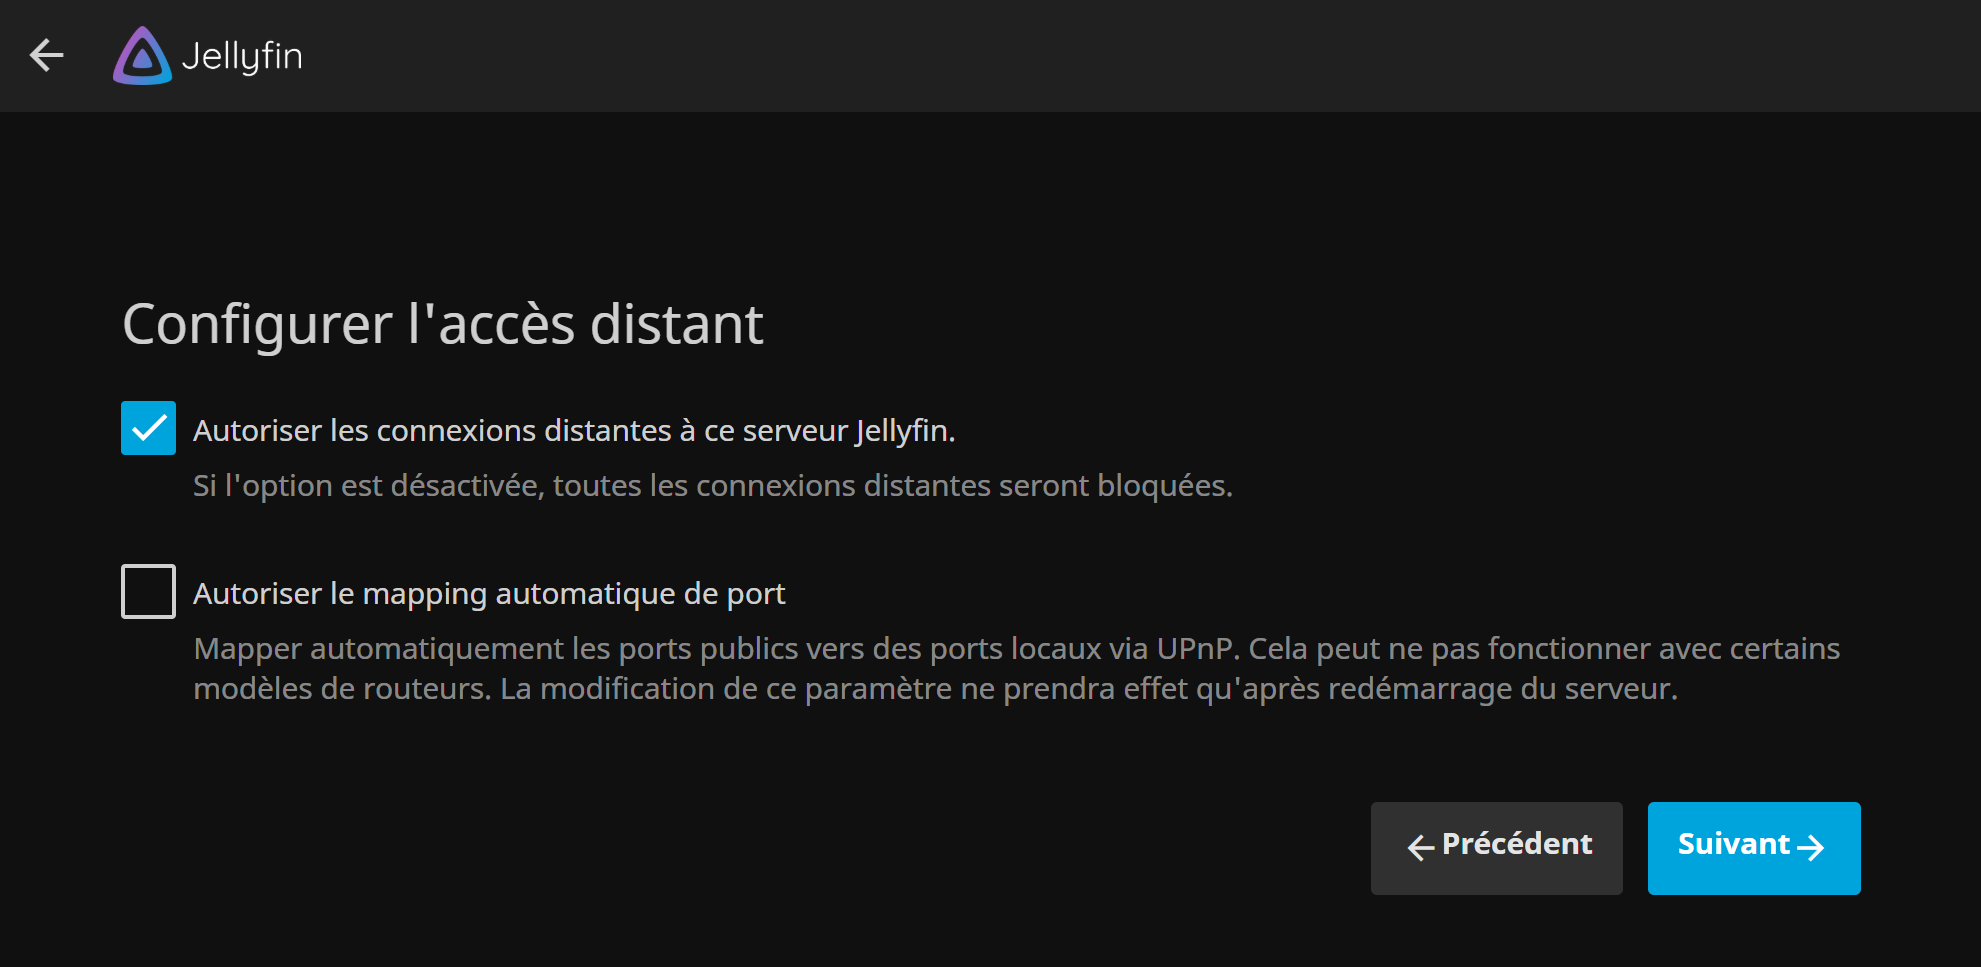The height and width of the screenshot is (967, 1981).
Task: Click the "Autoriser les connexions distantes" label
Action: [x=573, y=431]
